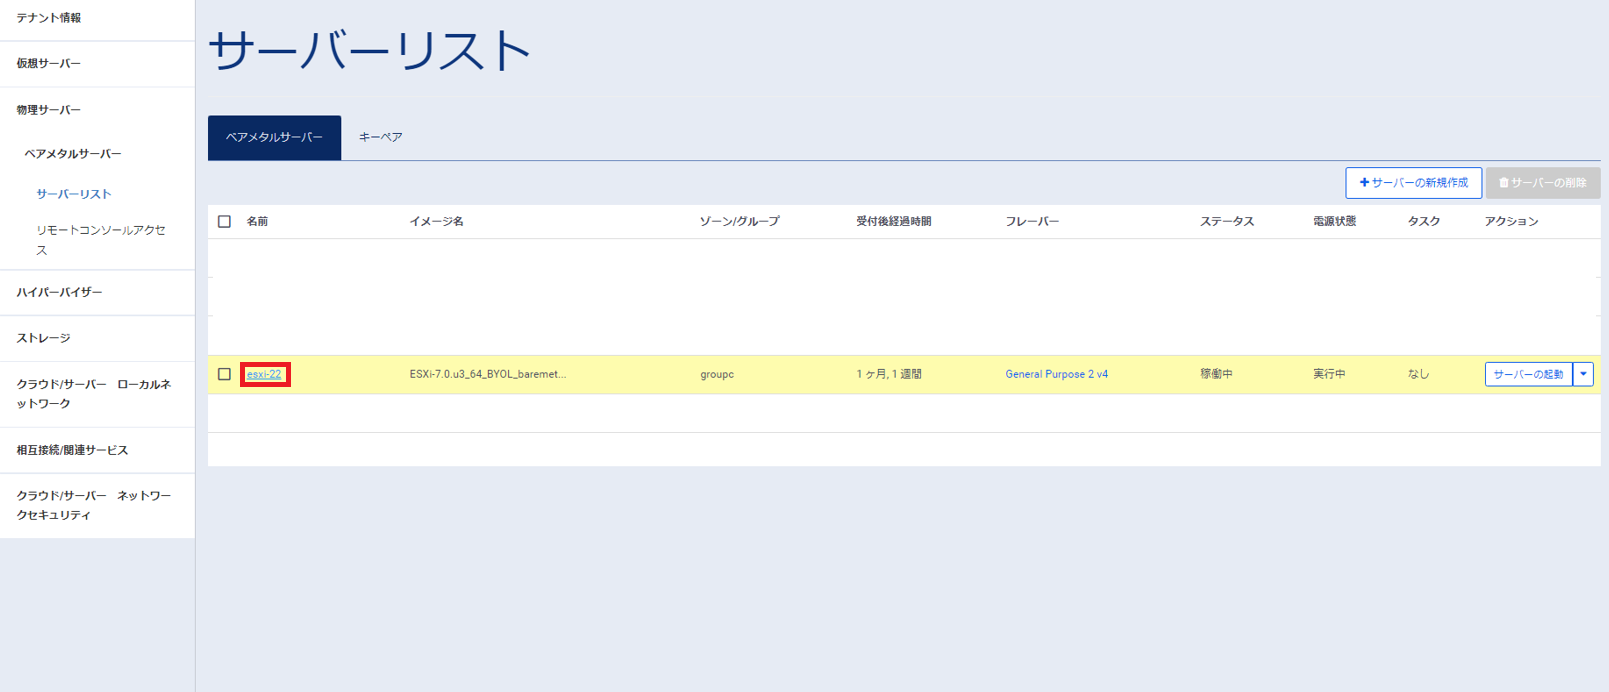Open the action dropdown arrow for esxi-22

click(x=1583, y=374)
